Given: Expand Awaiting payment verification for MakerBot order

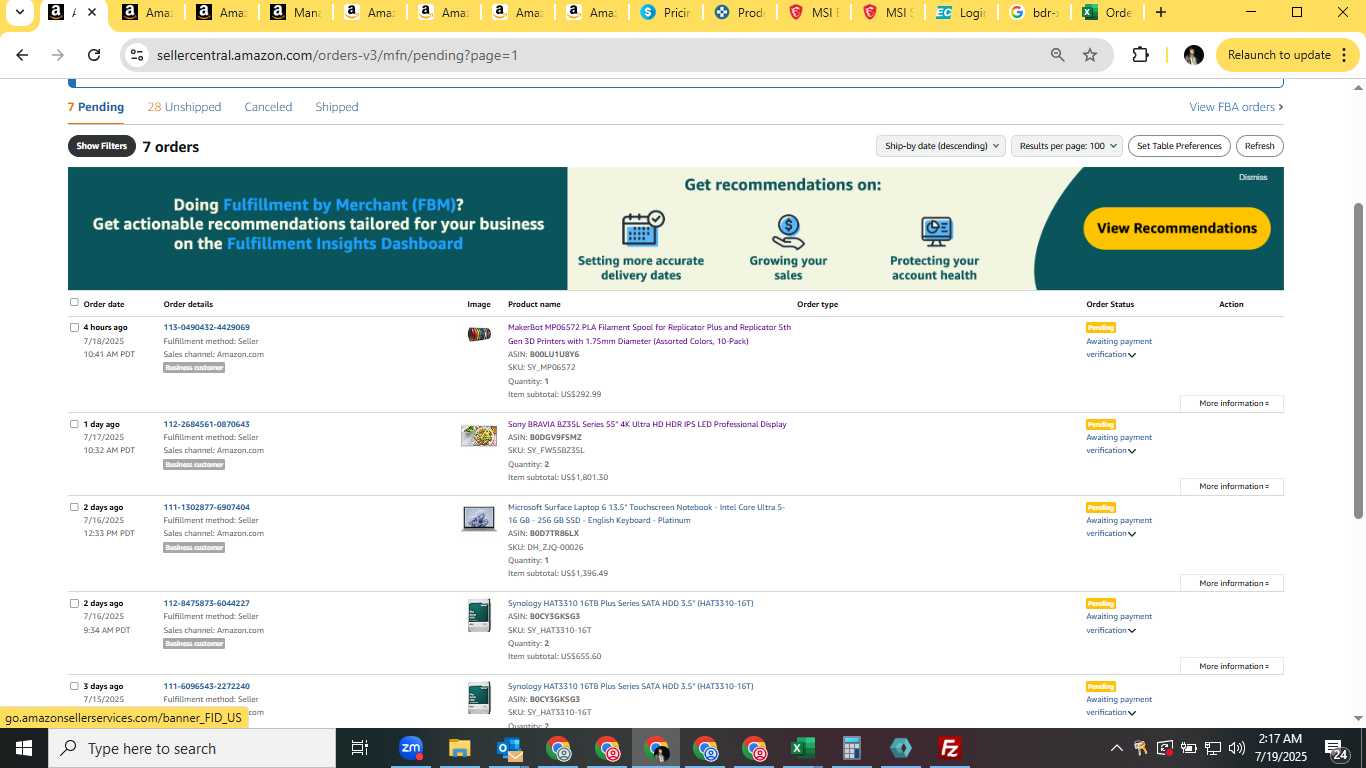Looking at the screenshot, I should (1132, 355).
